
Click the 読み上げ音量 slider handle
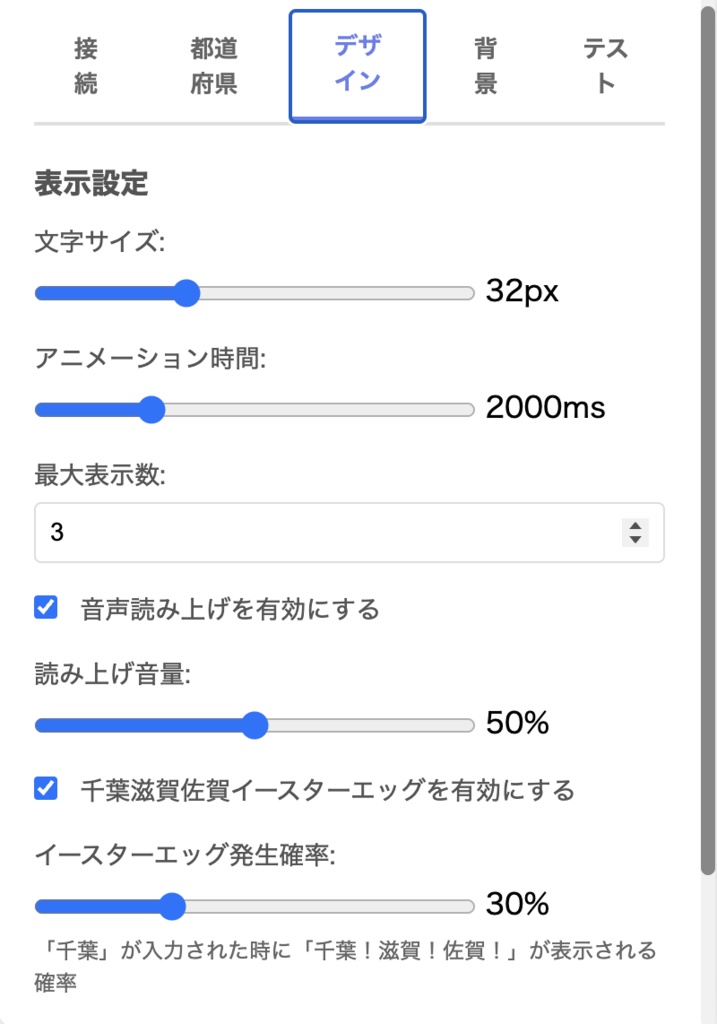(x=255, y=725)
